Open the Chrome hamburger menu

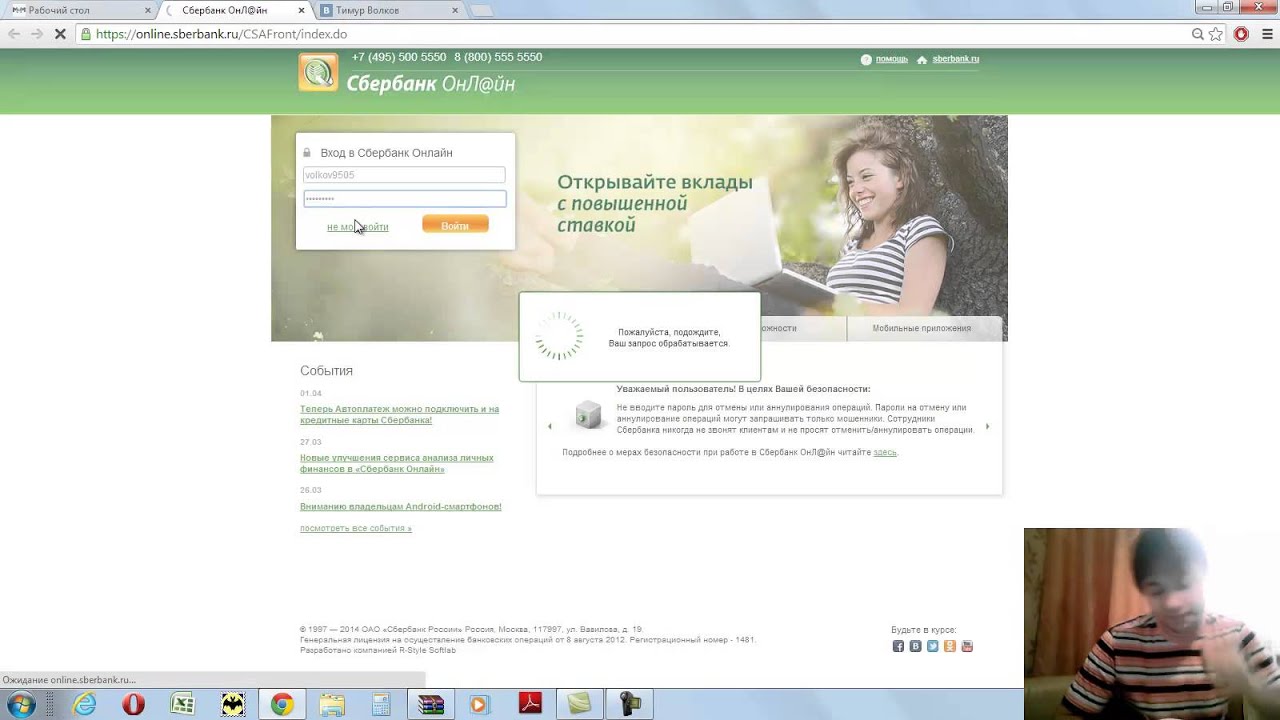[x=1266, y=34]
